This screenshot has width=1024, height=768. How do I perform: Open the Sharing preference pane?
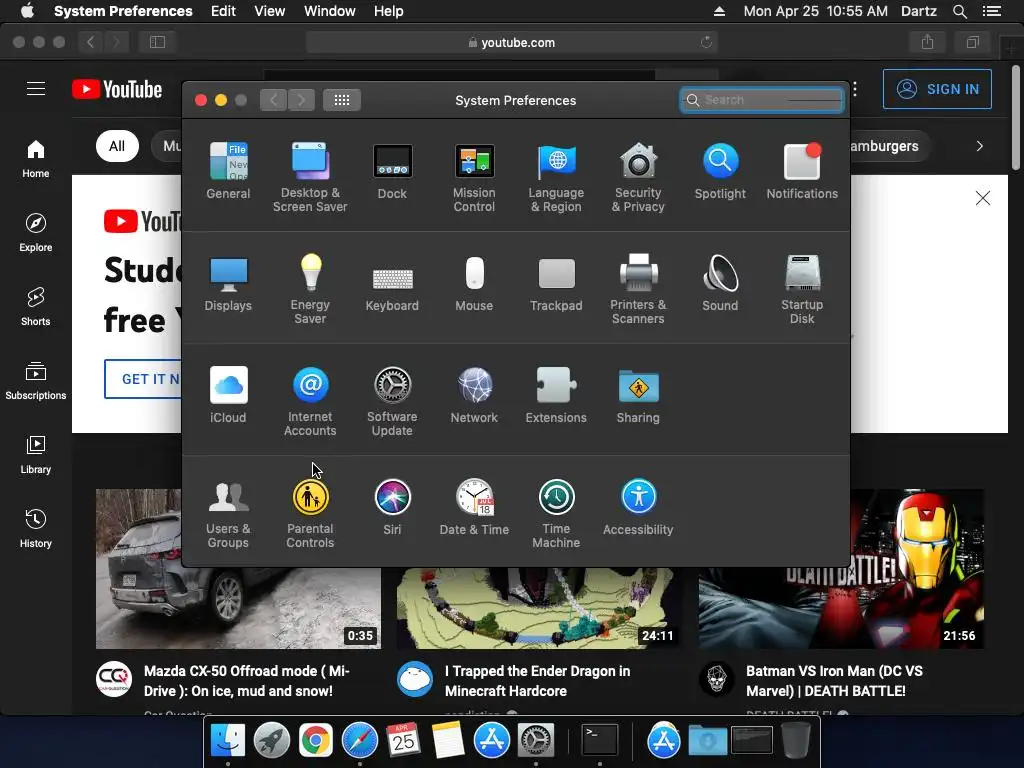pyautogui.click(x=638, y=394)
